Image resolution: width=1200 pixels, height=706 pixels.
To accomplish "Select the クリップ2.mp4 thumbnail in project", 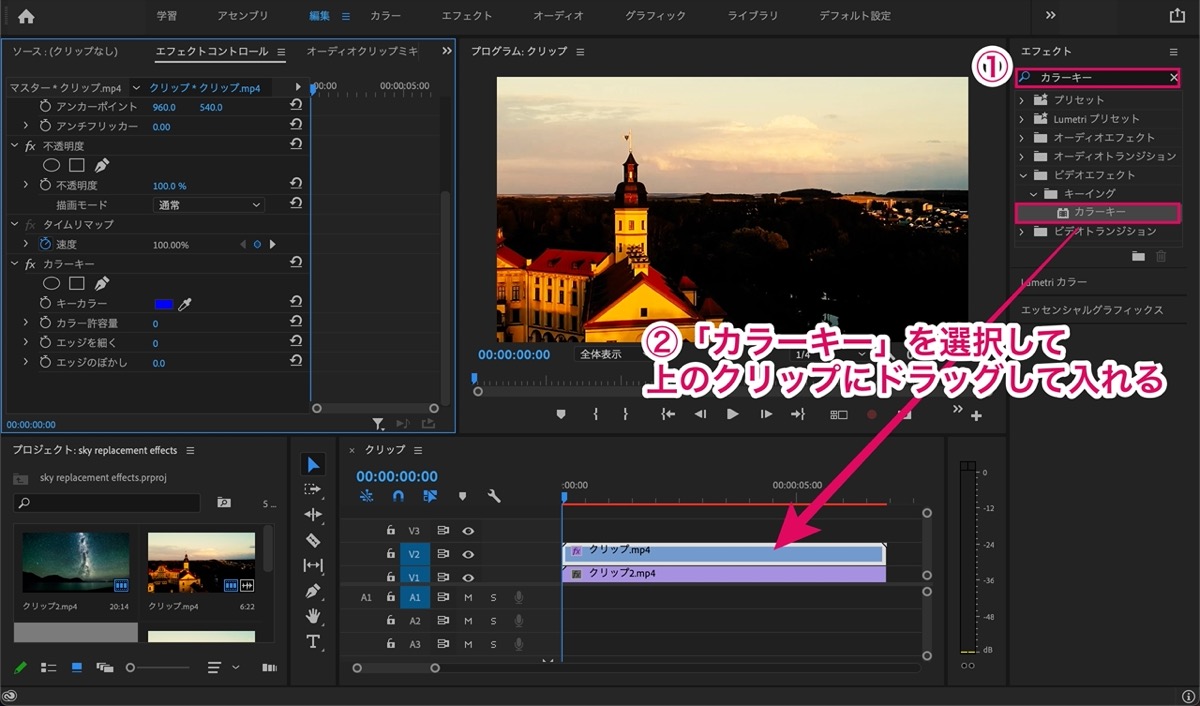I will pos(76,563).
